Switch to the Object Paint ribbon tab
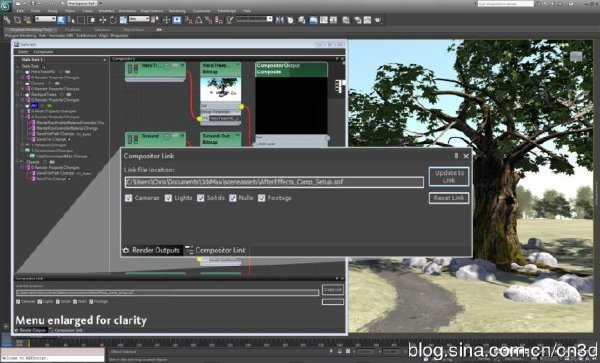The width and height of the screenshot is (600, 363). 133,29
